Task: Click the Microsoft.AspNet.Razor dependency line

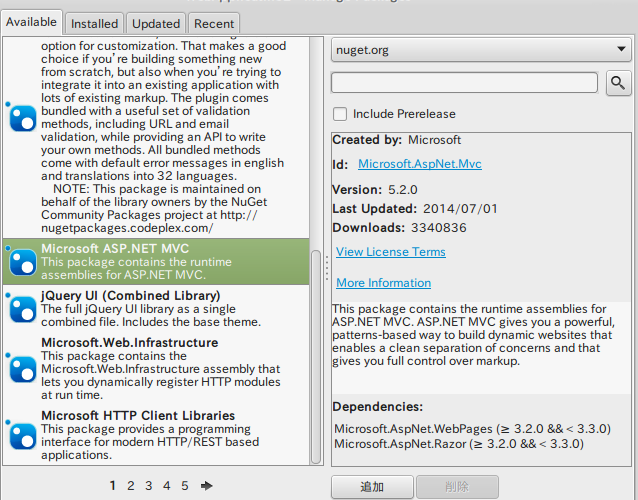Action: coord(459,443)
